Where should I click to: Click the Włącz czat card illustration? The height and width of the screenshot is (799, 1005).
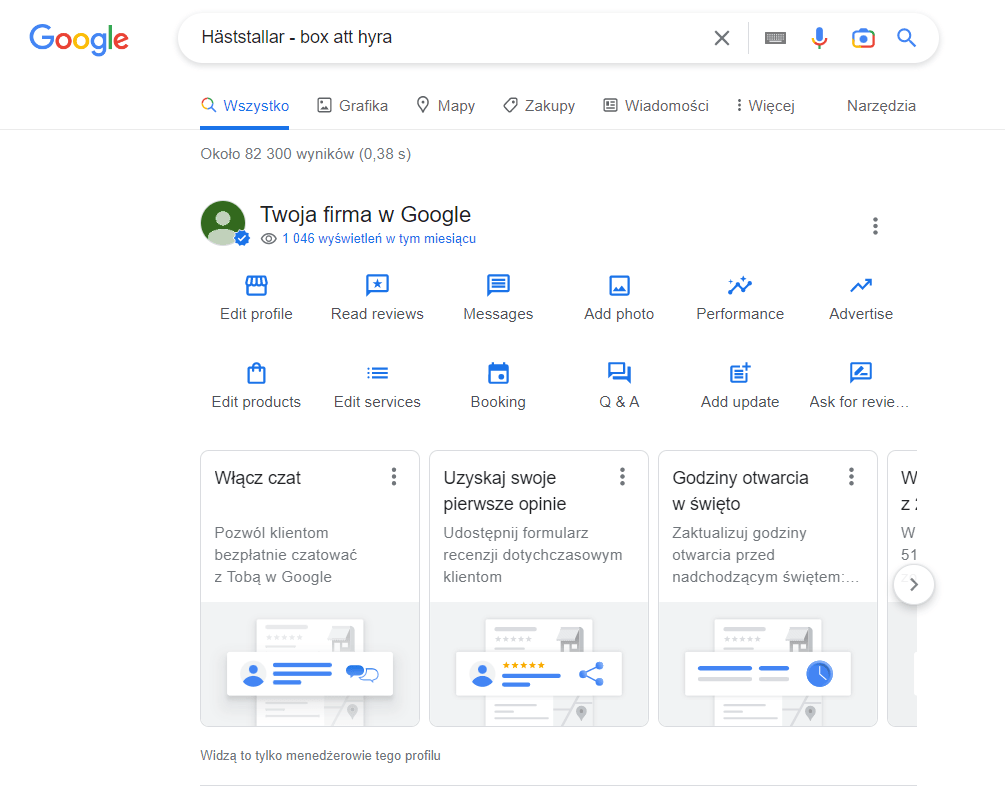click(x=310, y=664)
